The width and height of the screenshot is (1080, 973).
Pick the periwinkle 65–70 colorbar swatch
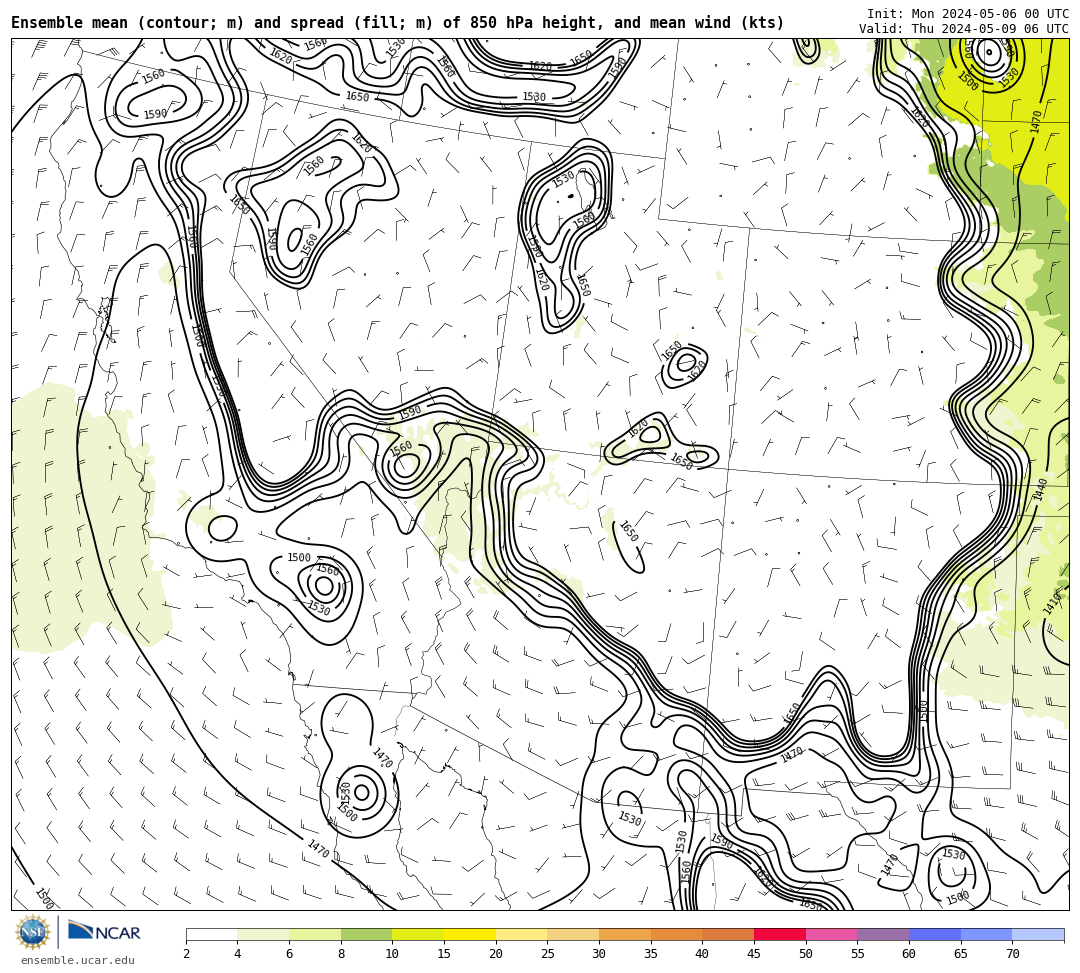986,934
